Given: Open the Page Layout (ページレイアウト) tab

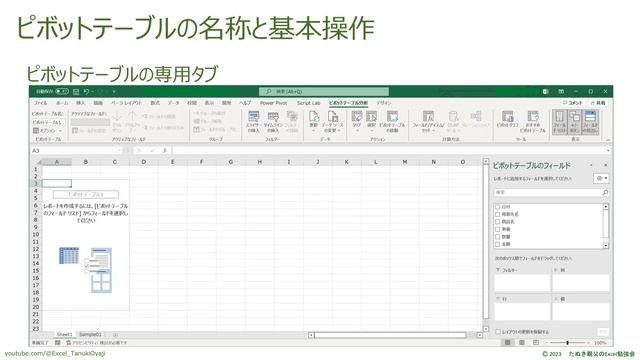Looking at the screenshot, I should (126, 103).
